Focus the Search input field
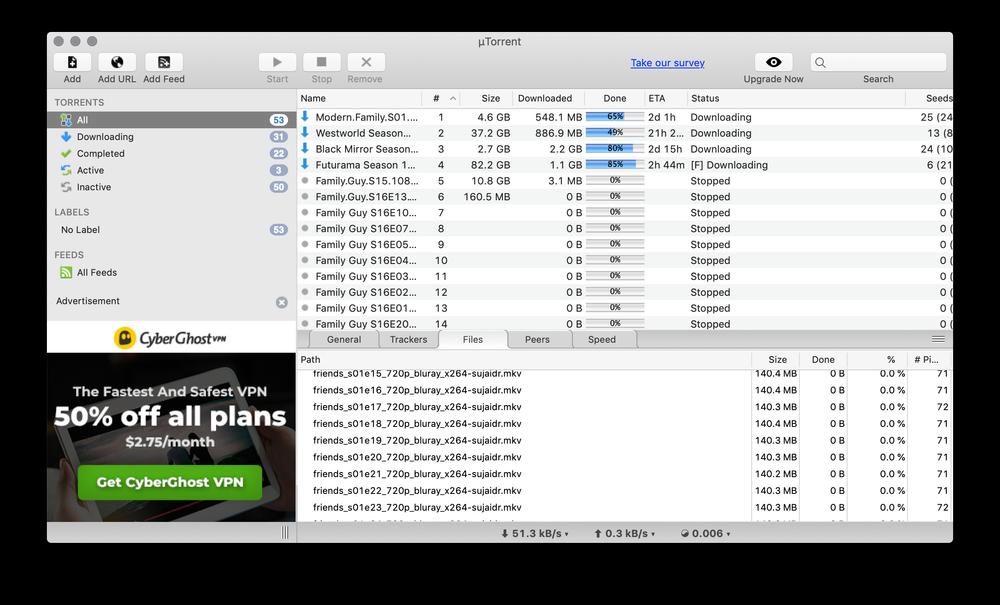The image size is (1000, 605). [x=878, y=62]
